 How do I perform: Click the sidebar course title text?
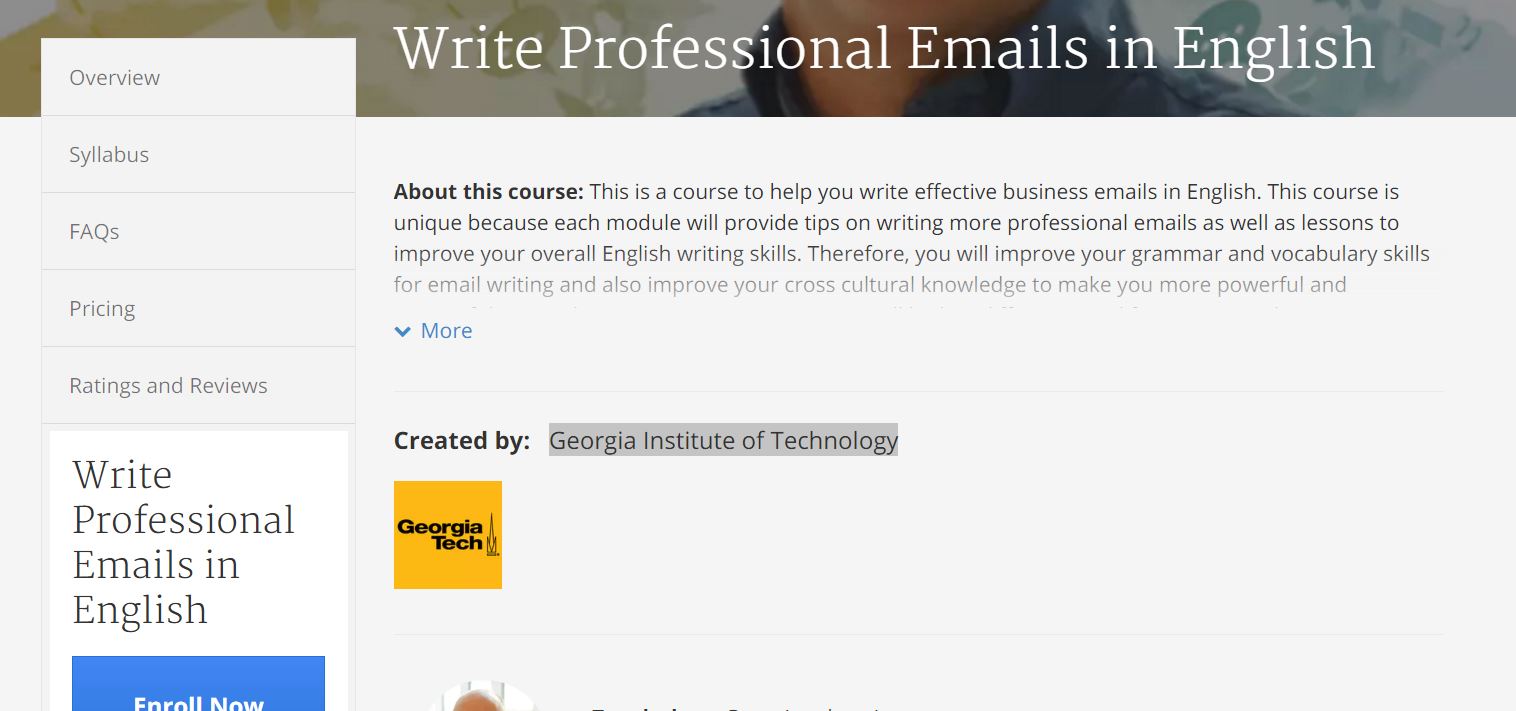(x=183, y=542)
